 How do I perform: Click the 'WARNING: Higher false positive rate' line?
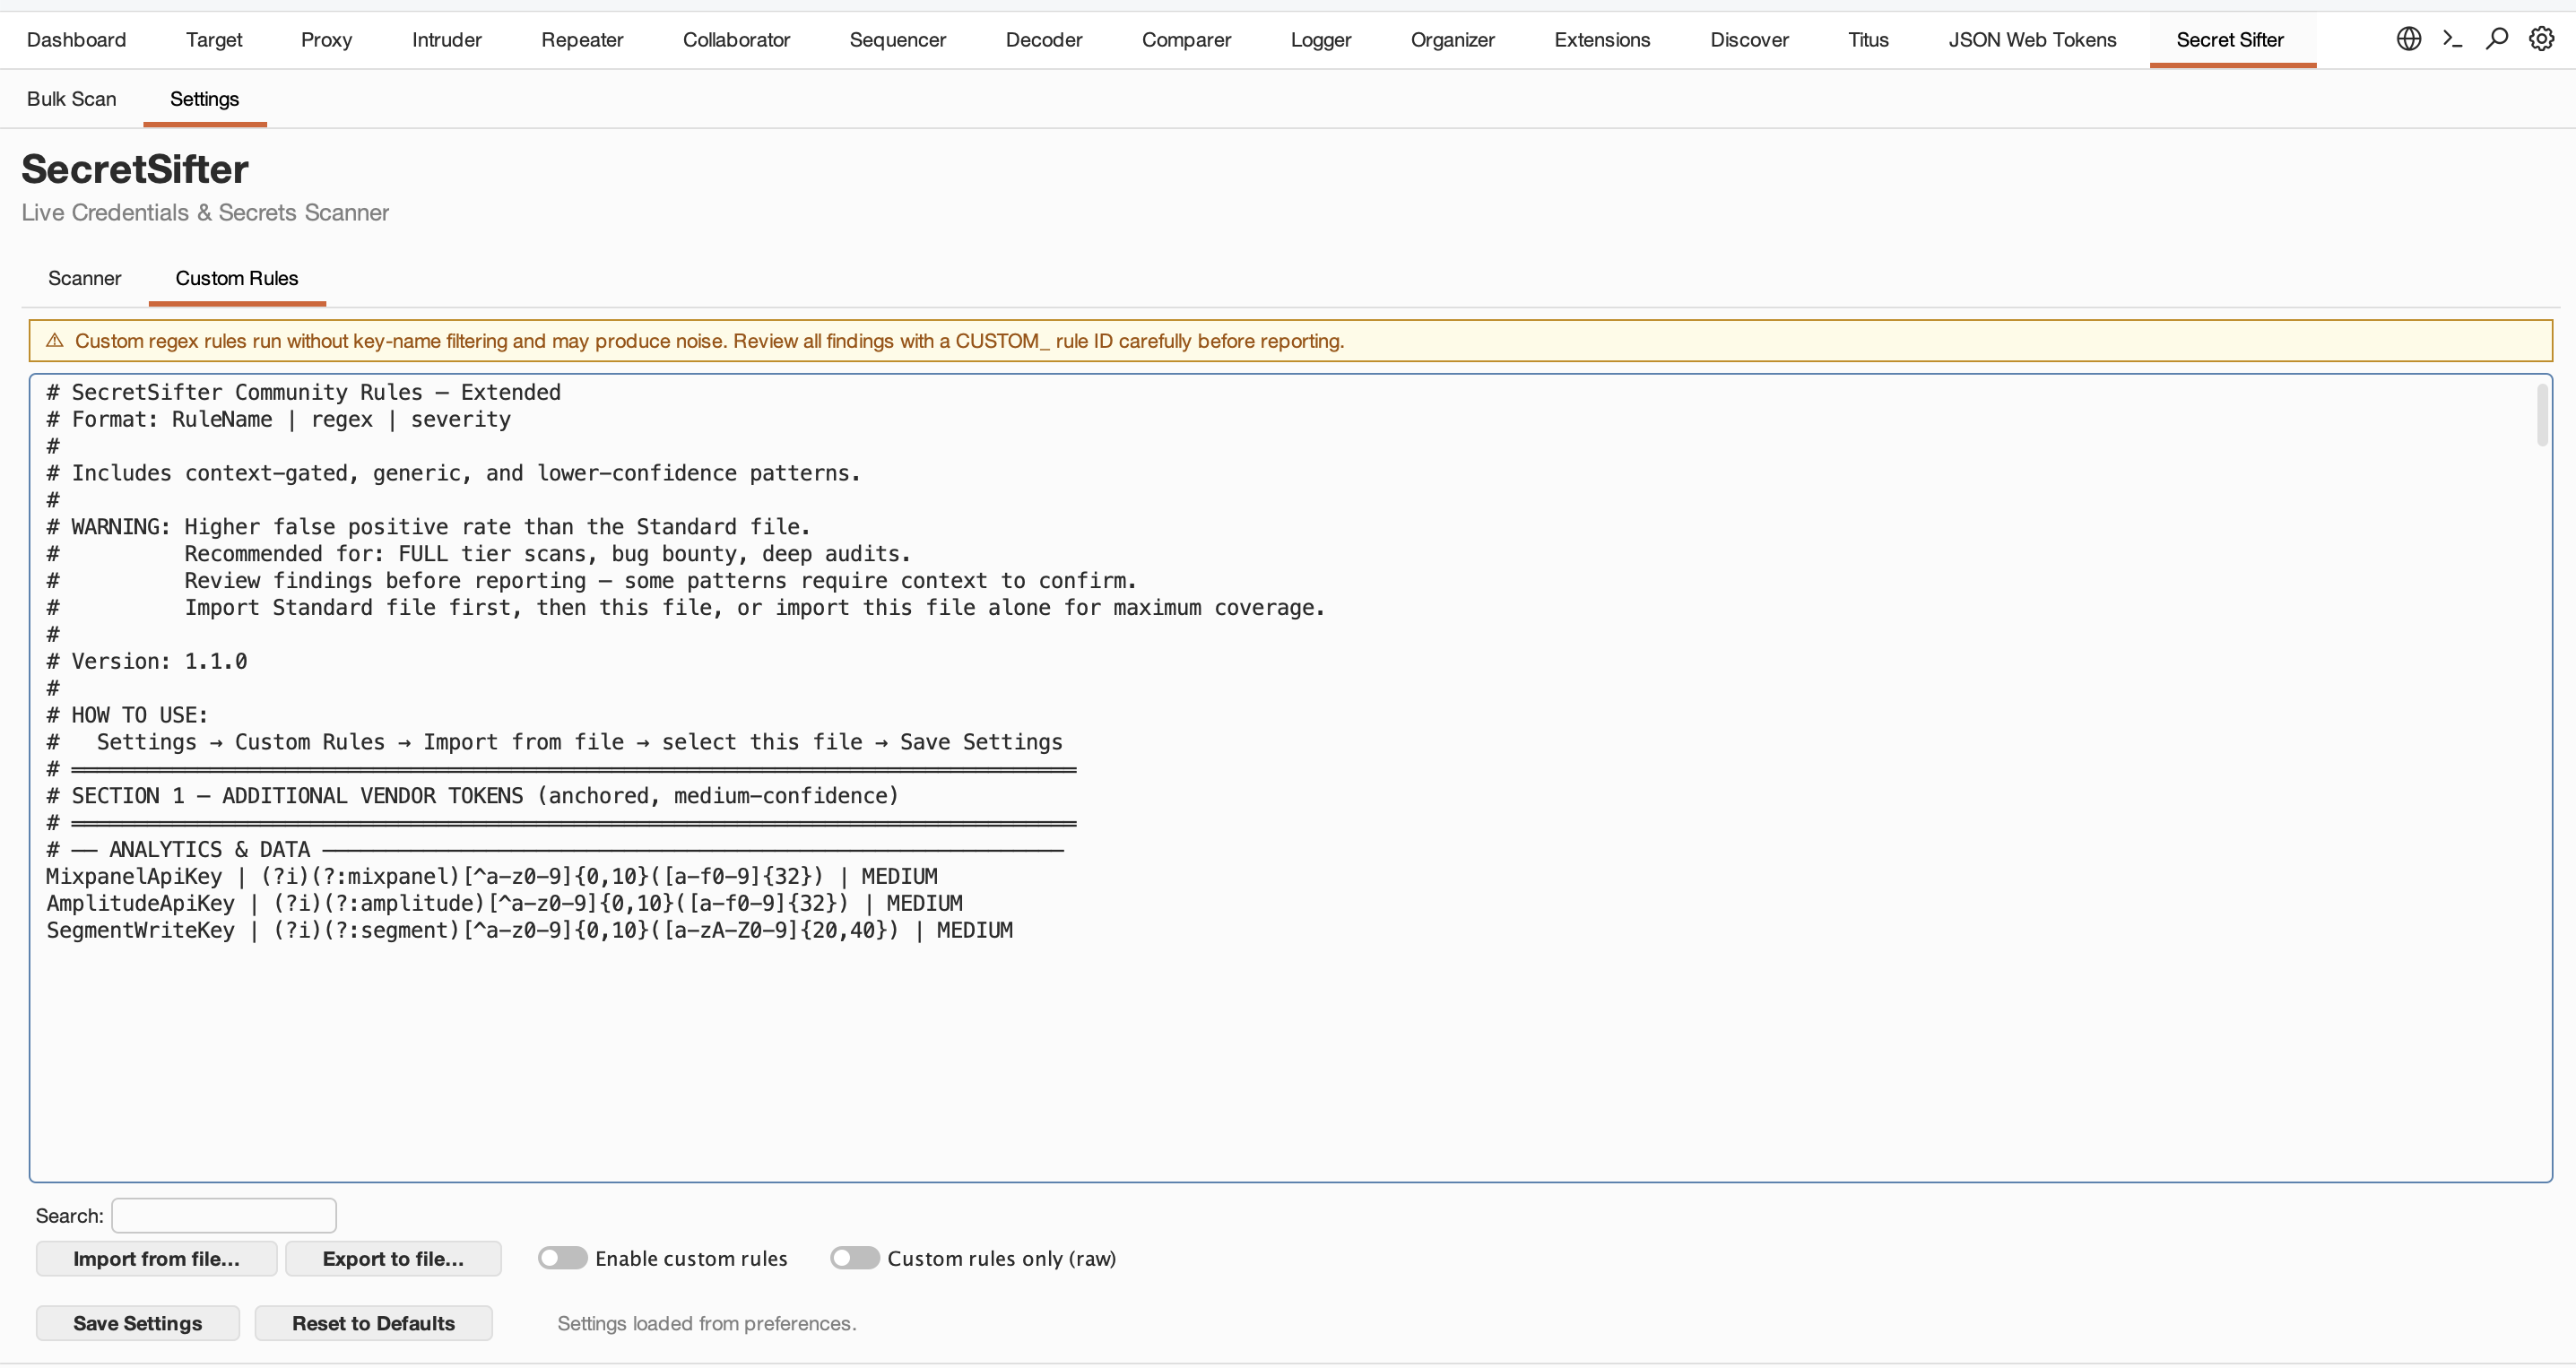(428, 527)
